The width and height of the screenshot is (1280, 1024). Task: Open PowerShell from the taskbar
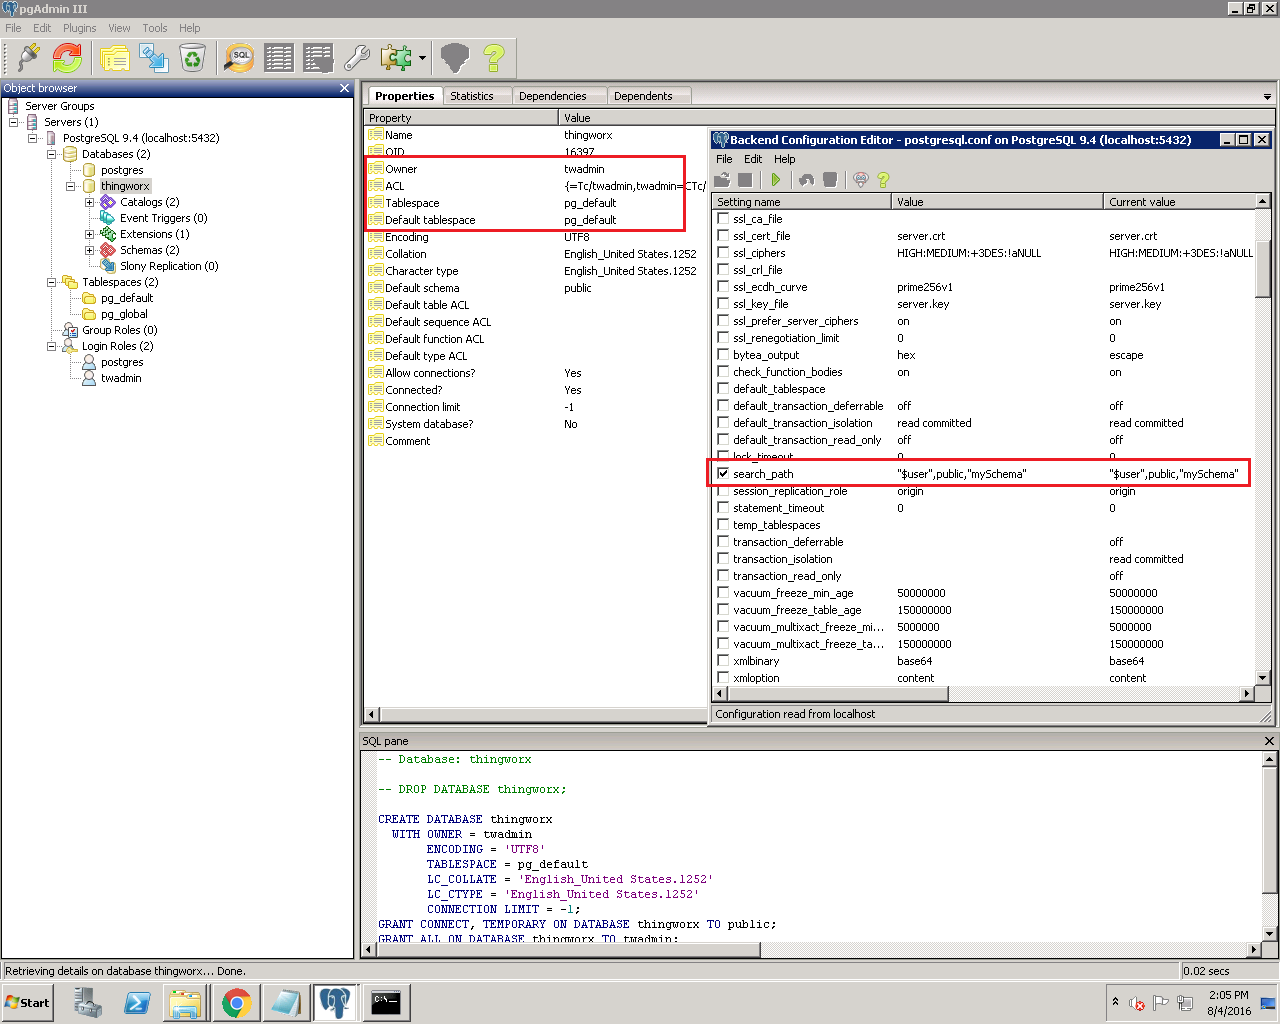click(x=137, y=1002)
